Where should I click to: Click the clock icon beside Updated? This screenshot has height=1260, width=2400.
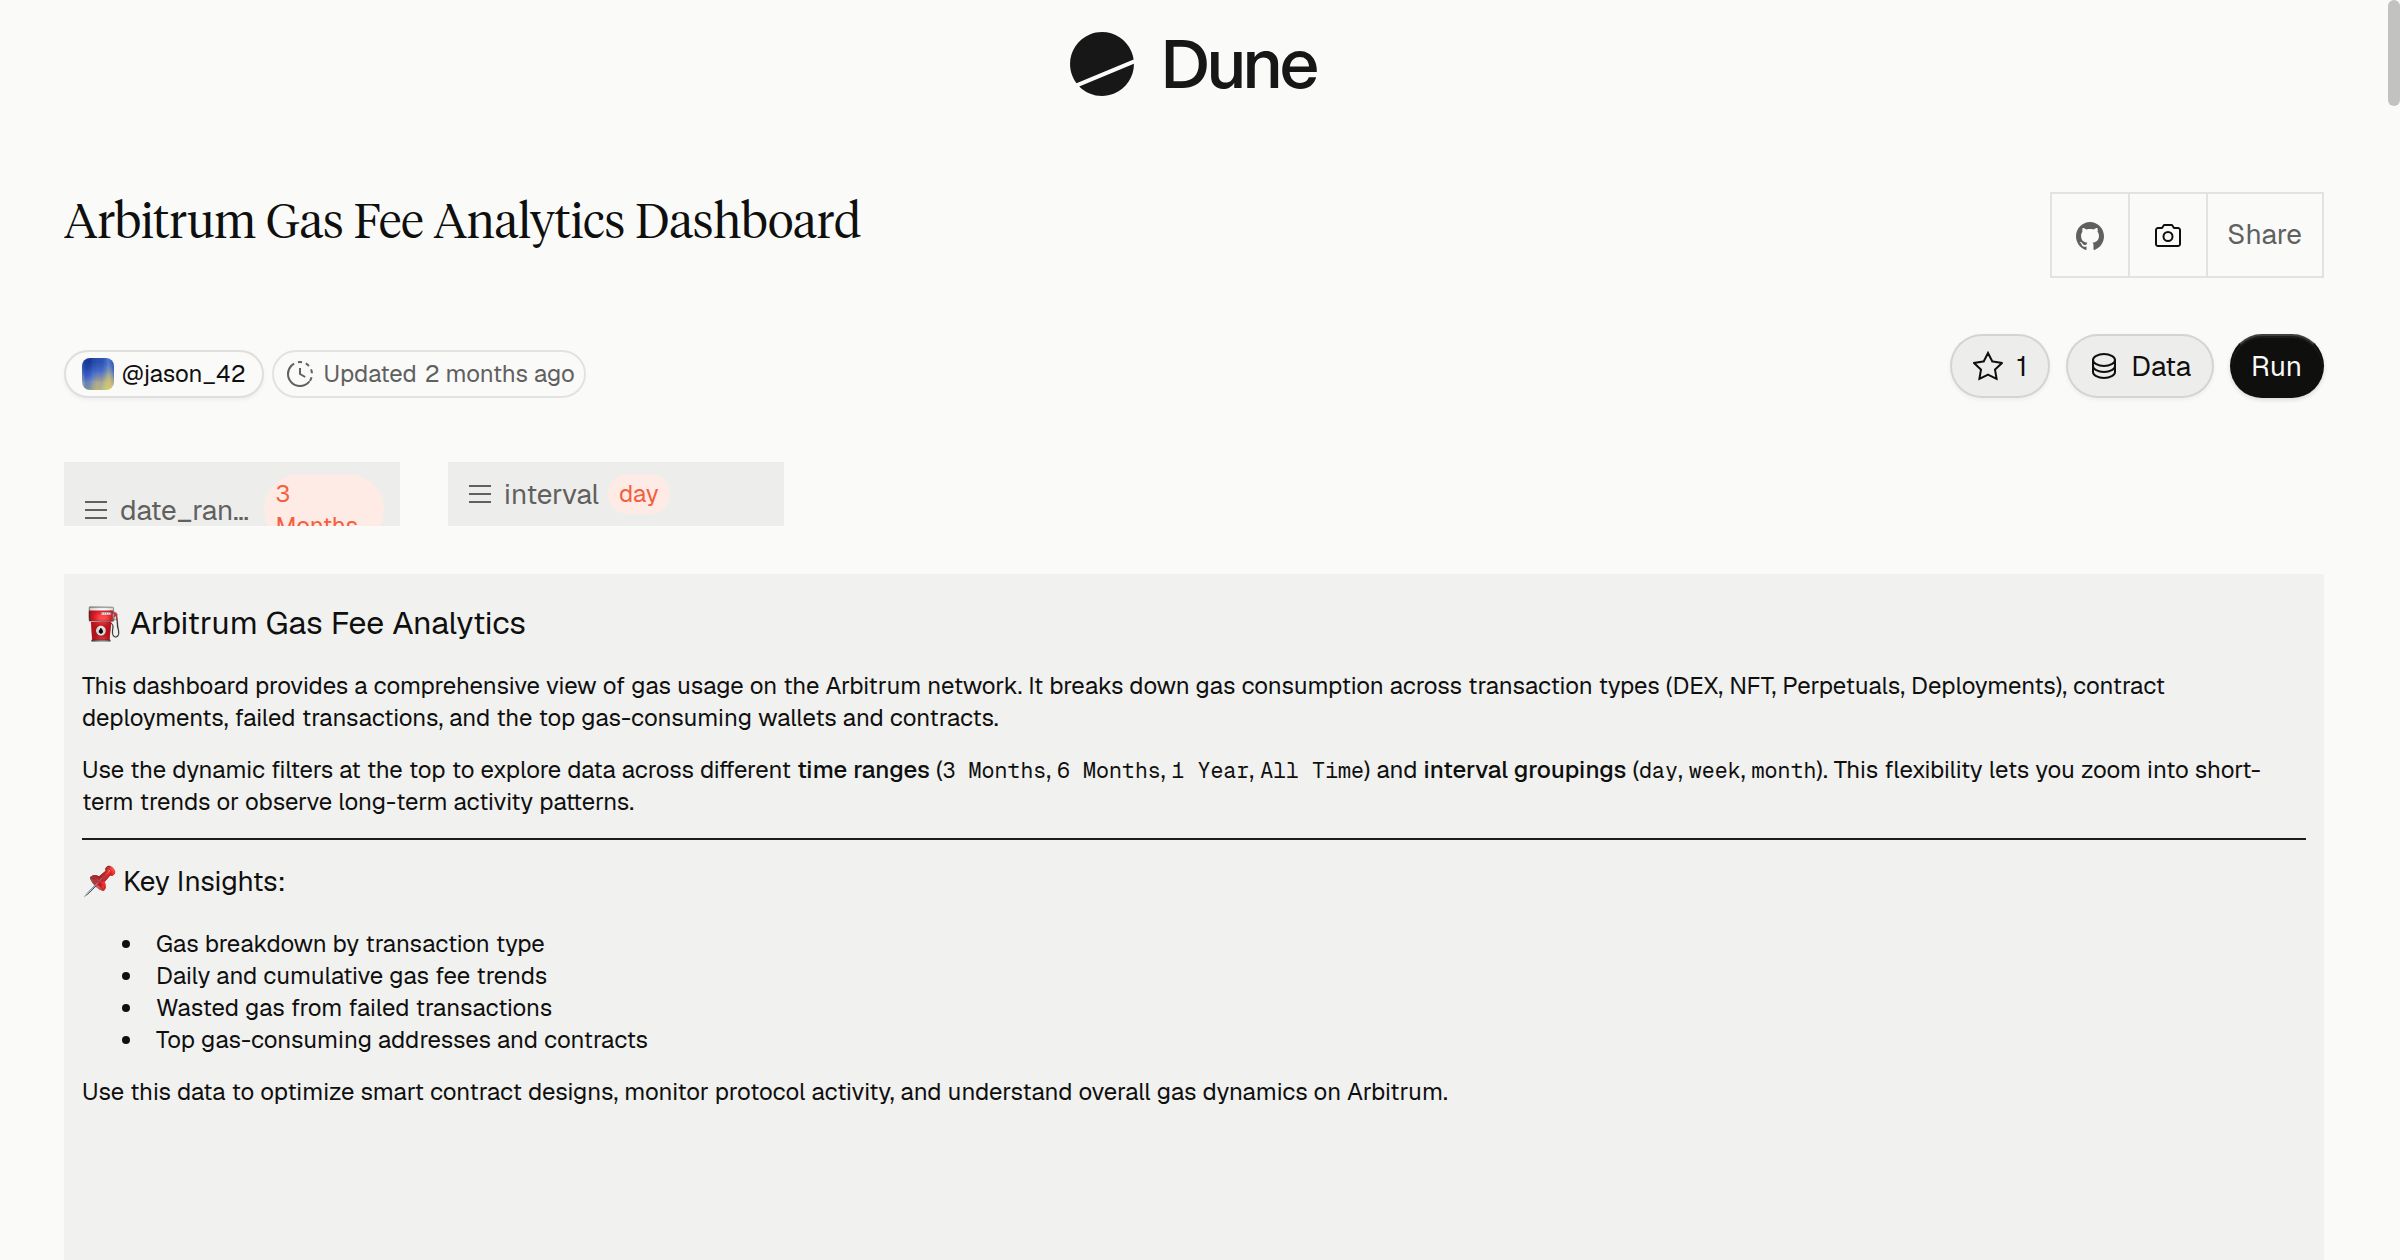coord(300,374)
